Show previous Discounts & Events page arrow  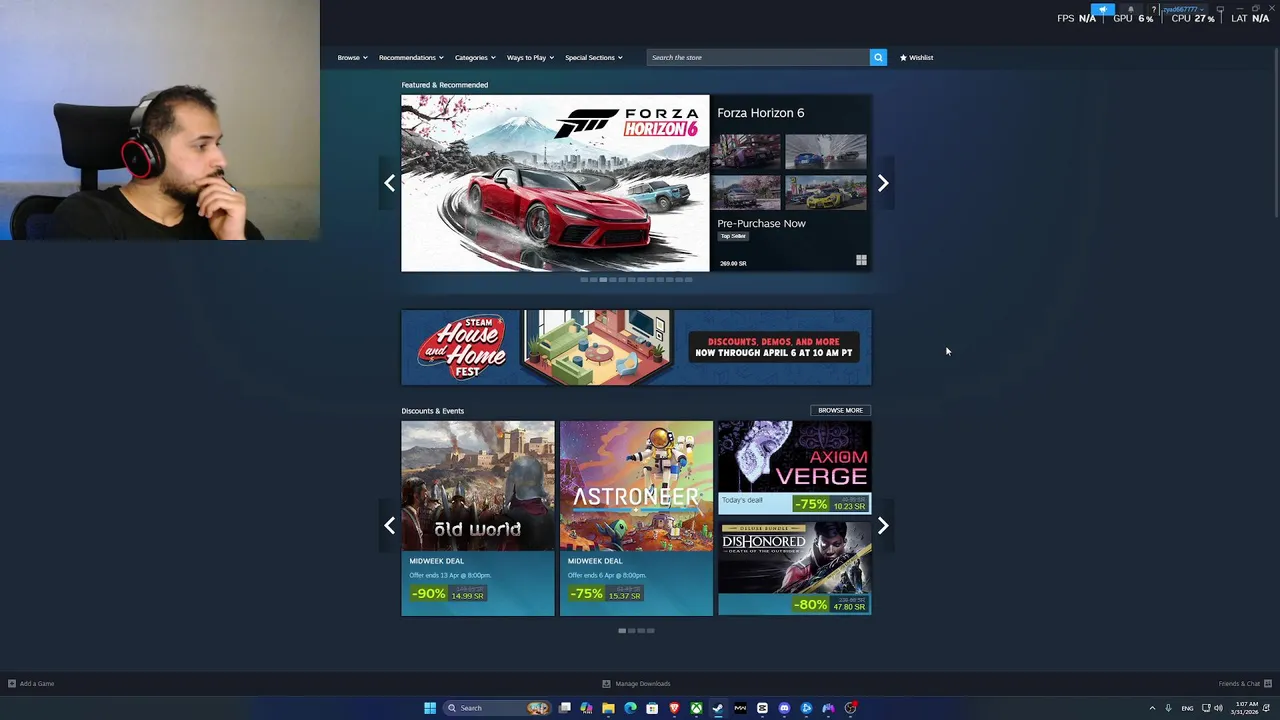[x=390, y=526]
